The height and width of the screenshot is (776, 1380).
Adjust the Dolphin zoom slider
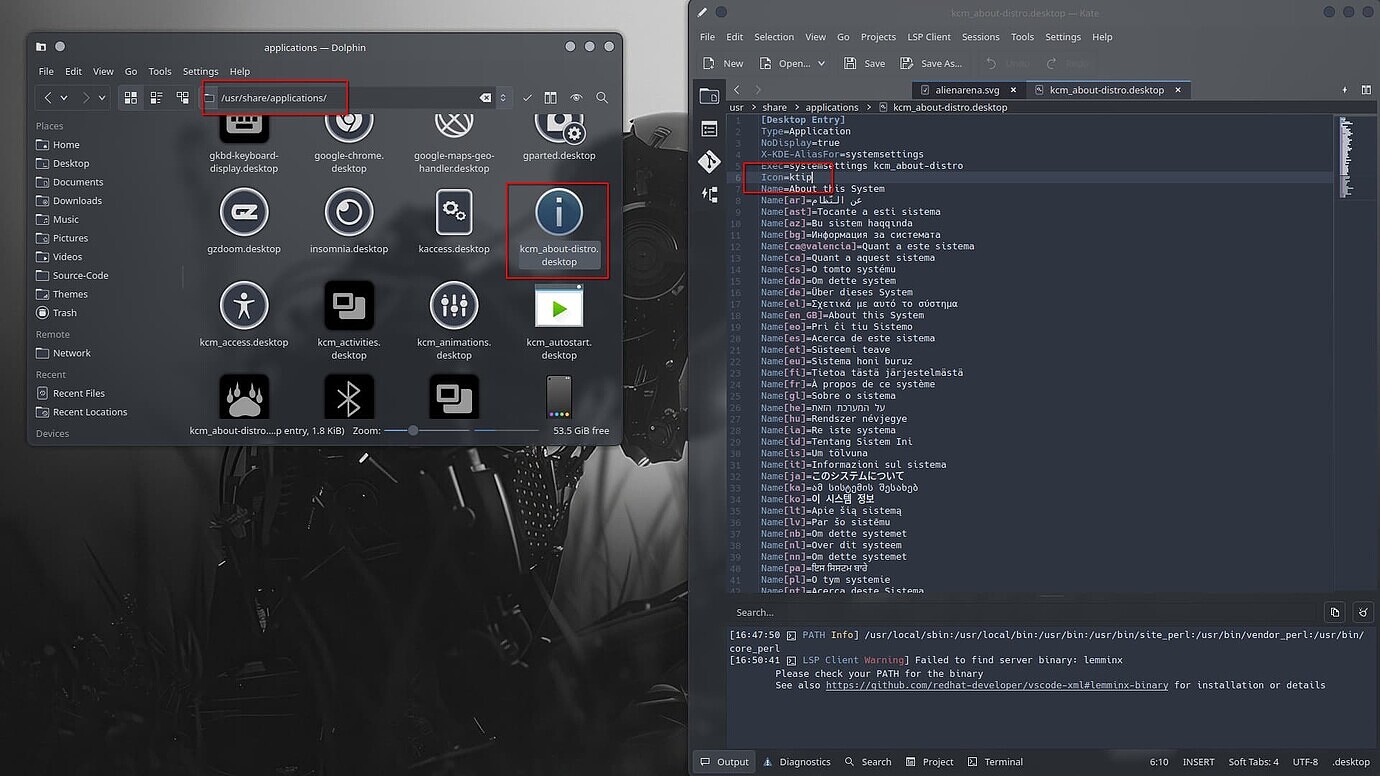413,430
